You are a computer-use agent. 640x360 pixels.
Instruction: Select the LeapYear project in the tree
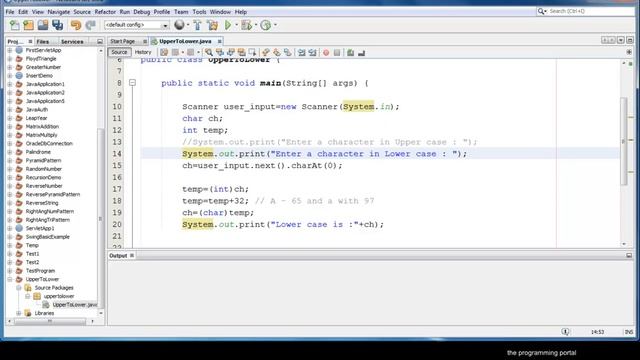36,118
